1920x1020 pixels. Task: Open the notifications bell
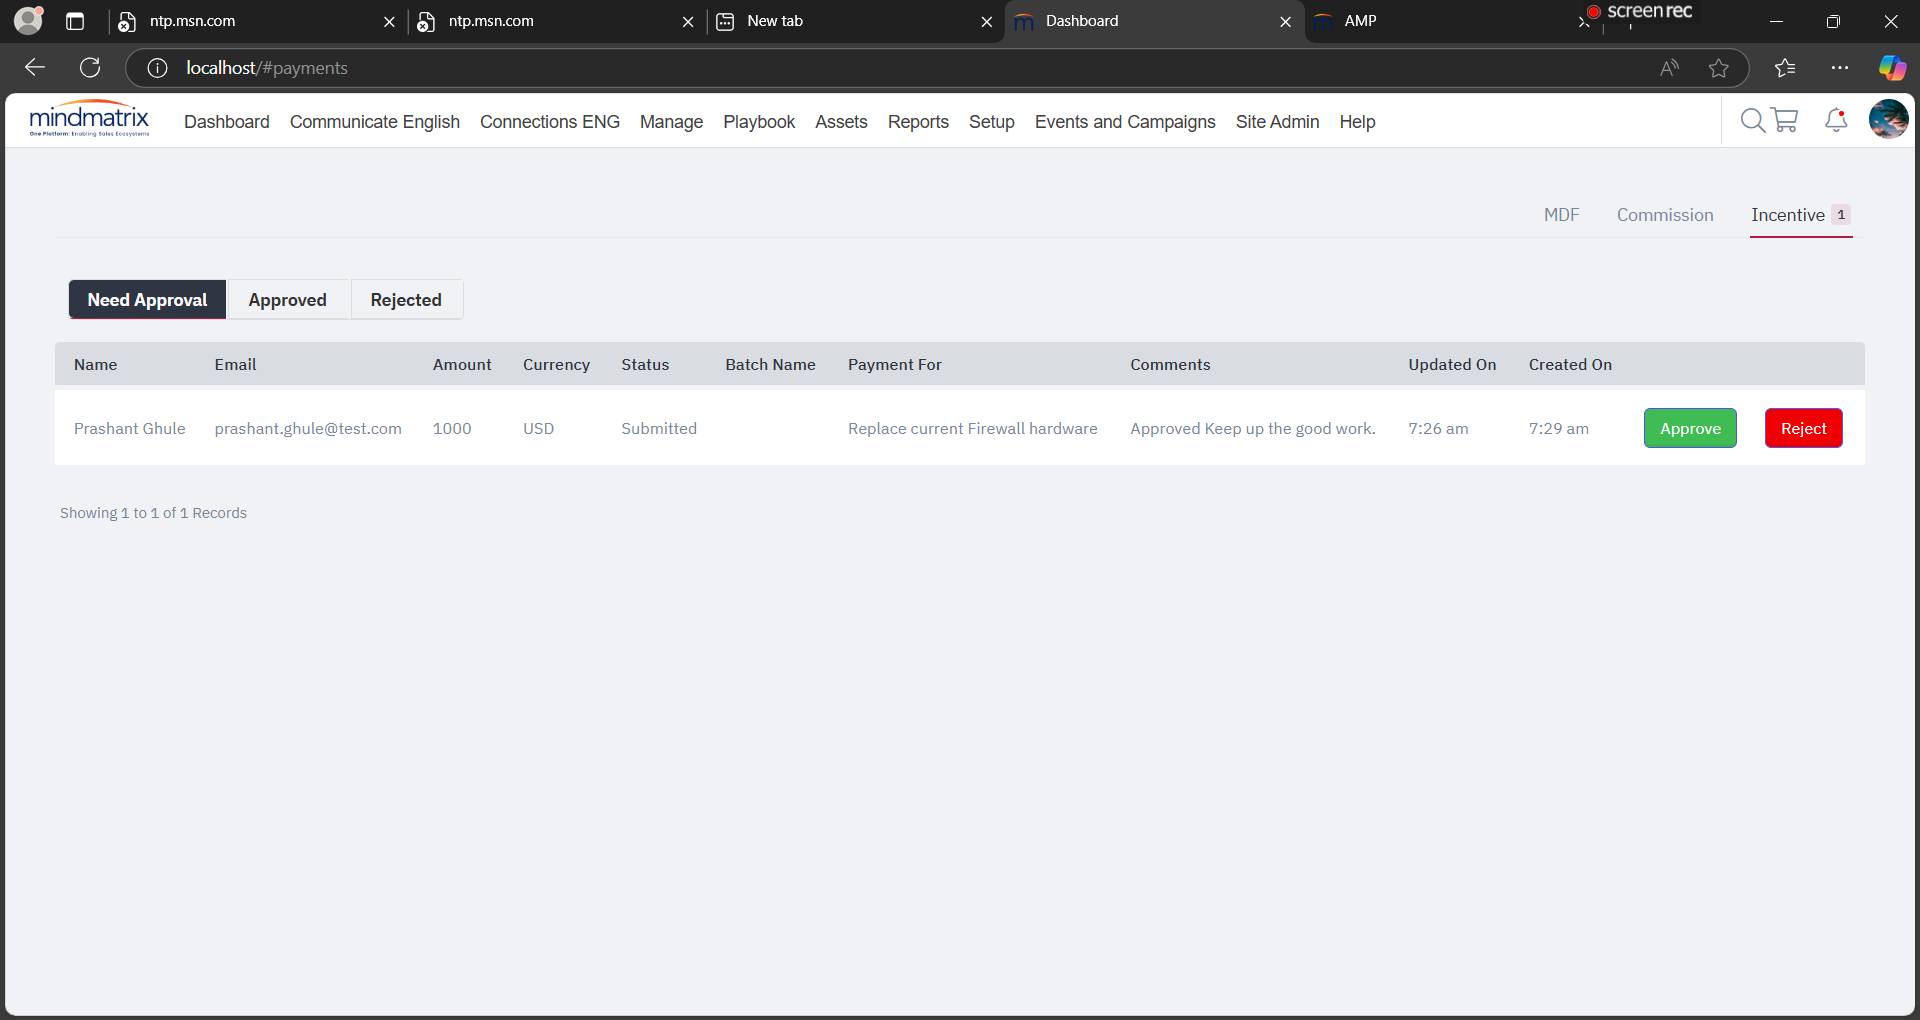point(1836,121)
